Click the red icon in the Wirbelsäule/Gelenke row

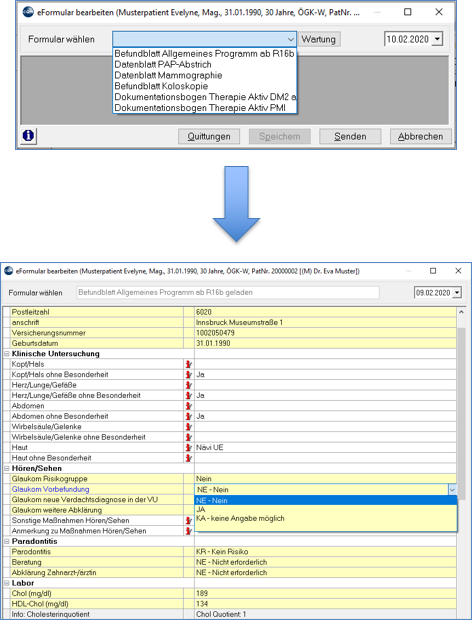click(189, 427)
